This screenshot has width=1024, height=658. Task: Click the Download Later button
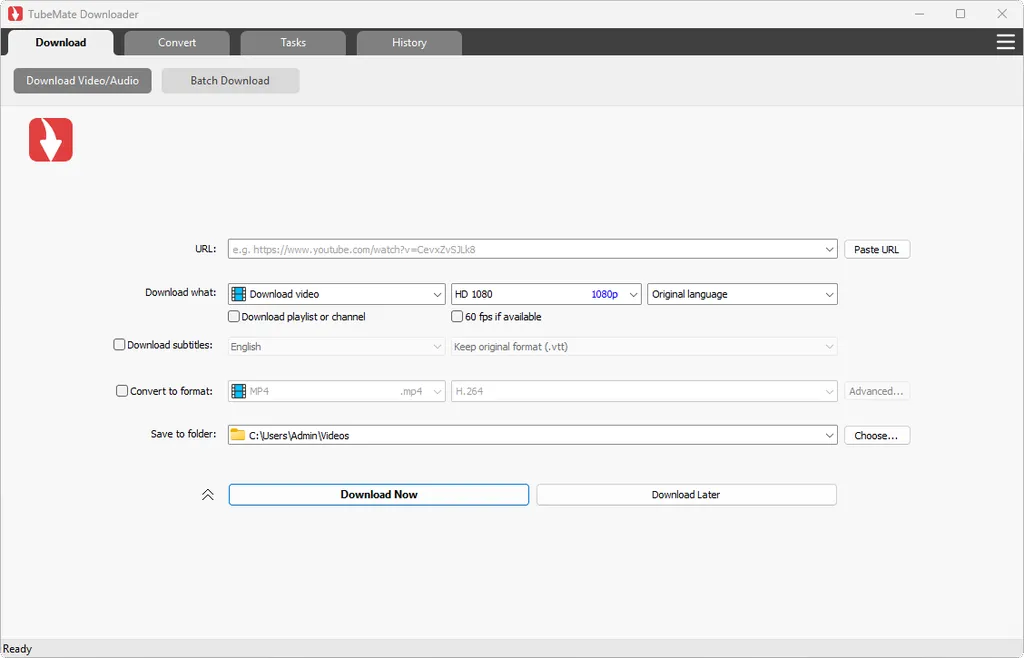pos(686,495)
